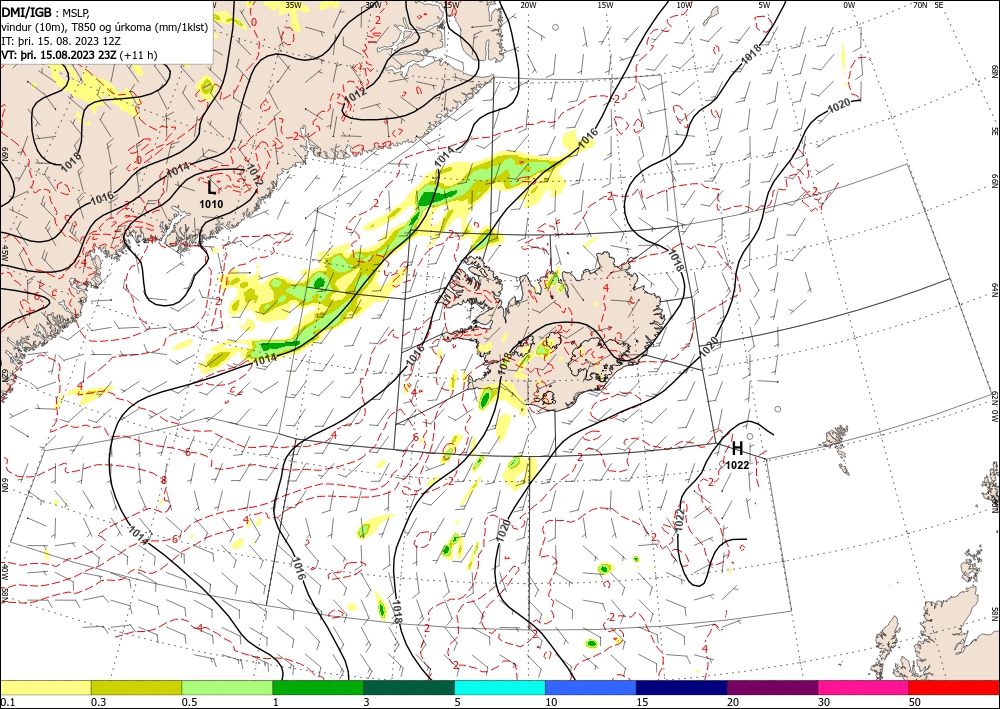Click the pale yellow 0.1 legend swatch

point(45,687)
